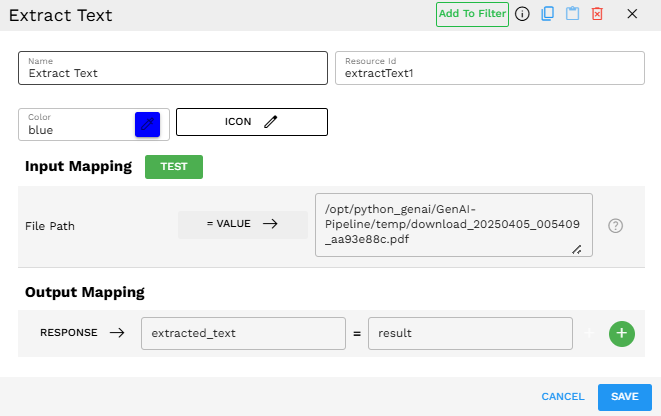Open the RESPONSE output type selector

pyautogui.click(x=81, y=333)
